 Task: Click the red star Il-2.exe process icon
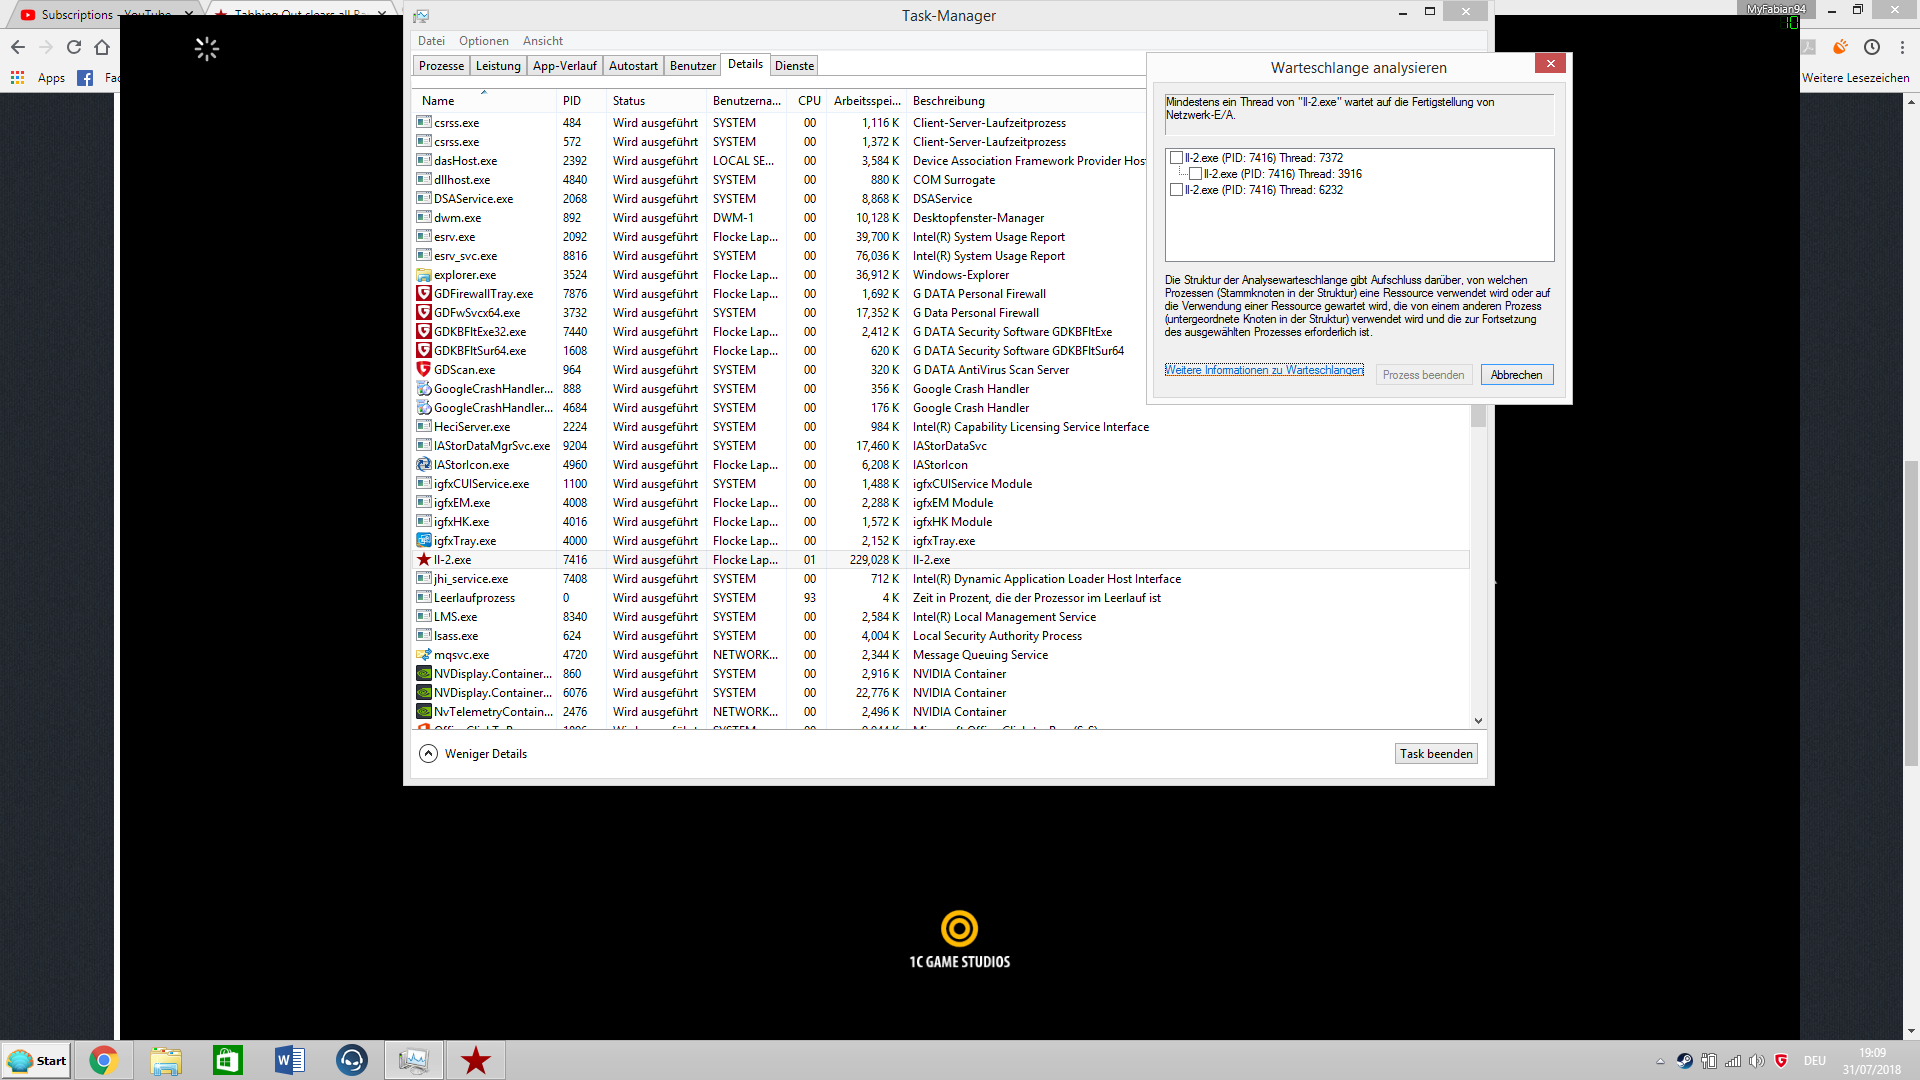(x=424, y=560)
